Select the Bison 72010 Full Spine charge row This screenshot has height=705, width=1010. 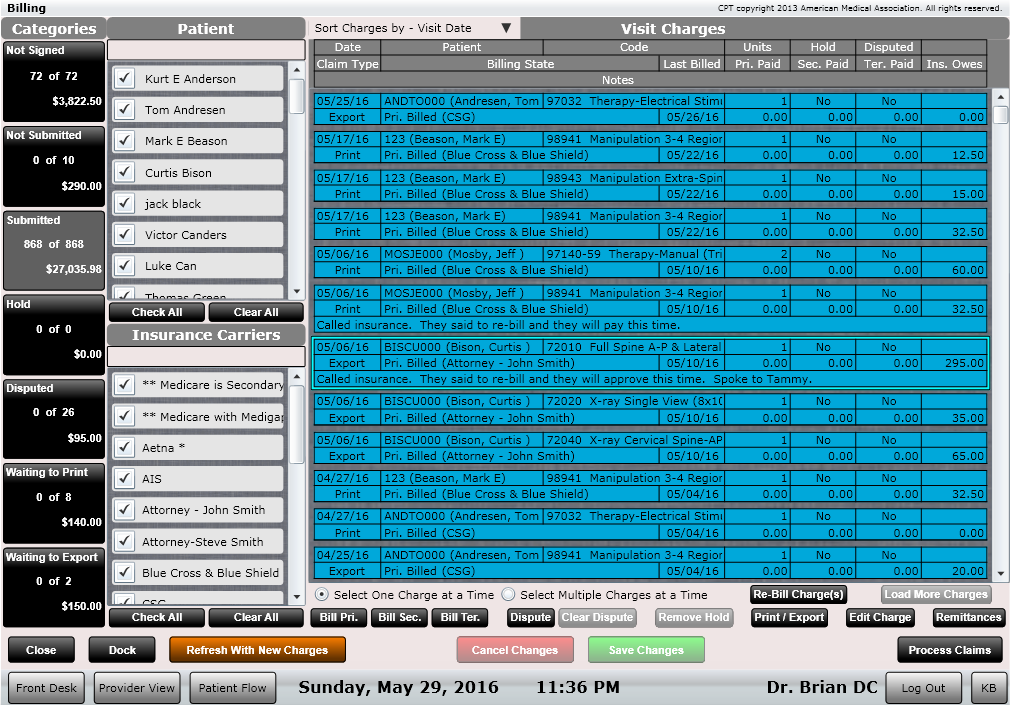click(650, 363)
